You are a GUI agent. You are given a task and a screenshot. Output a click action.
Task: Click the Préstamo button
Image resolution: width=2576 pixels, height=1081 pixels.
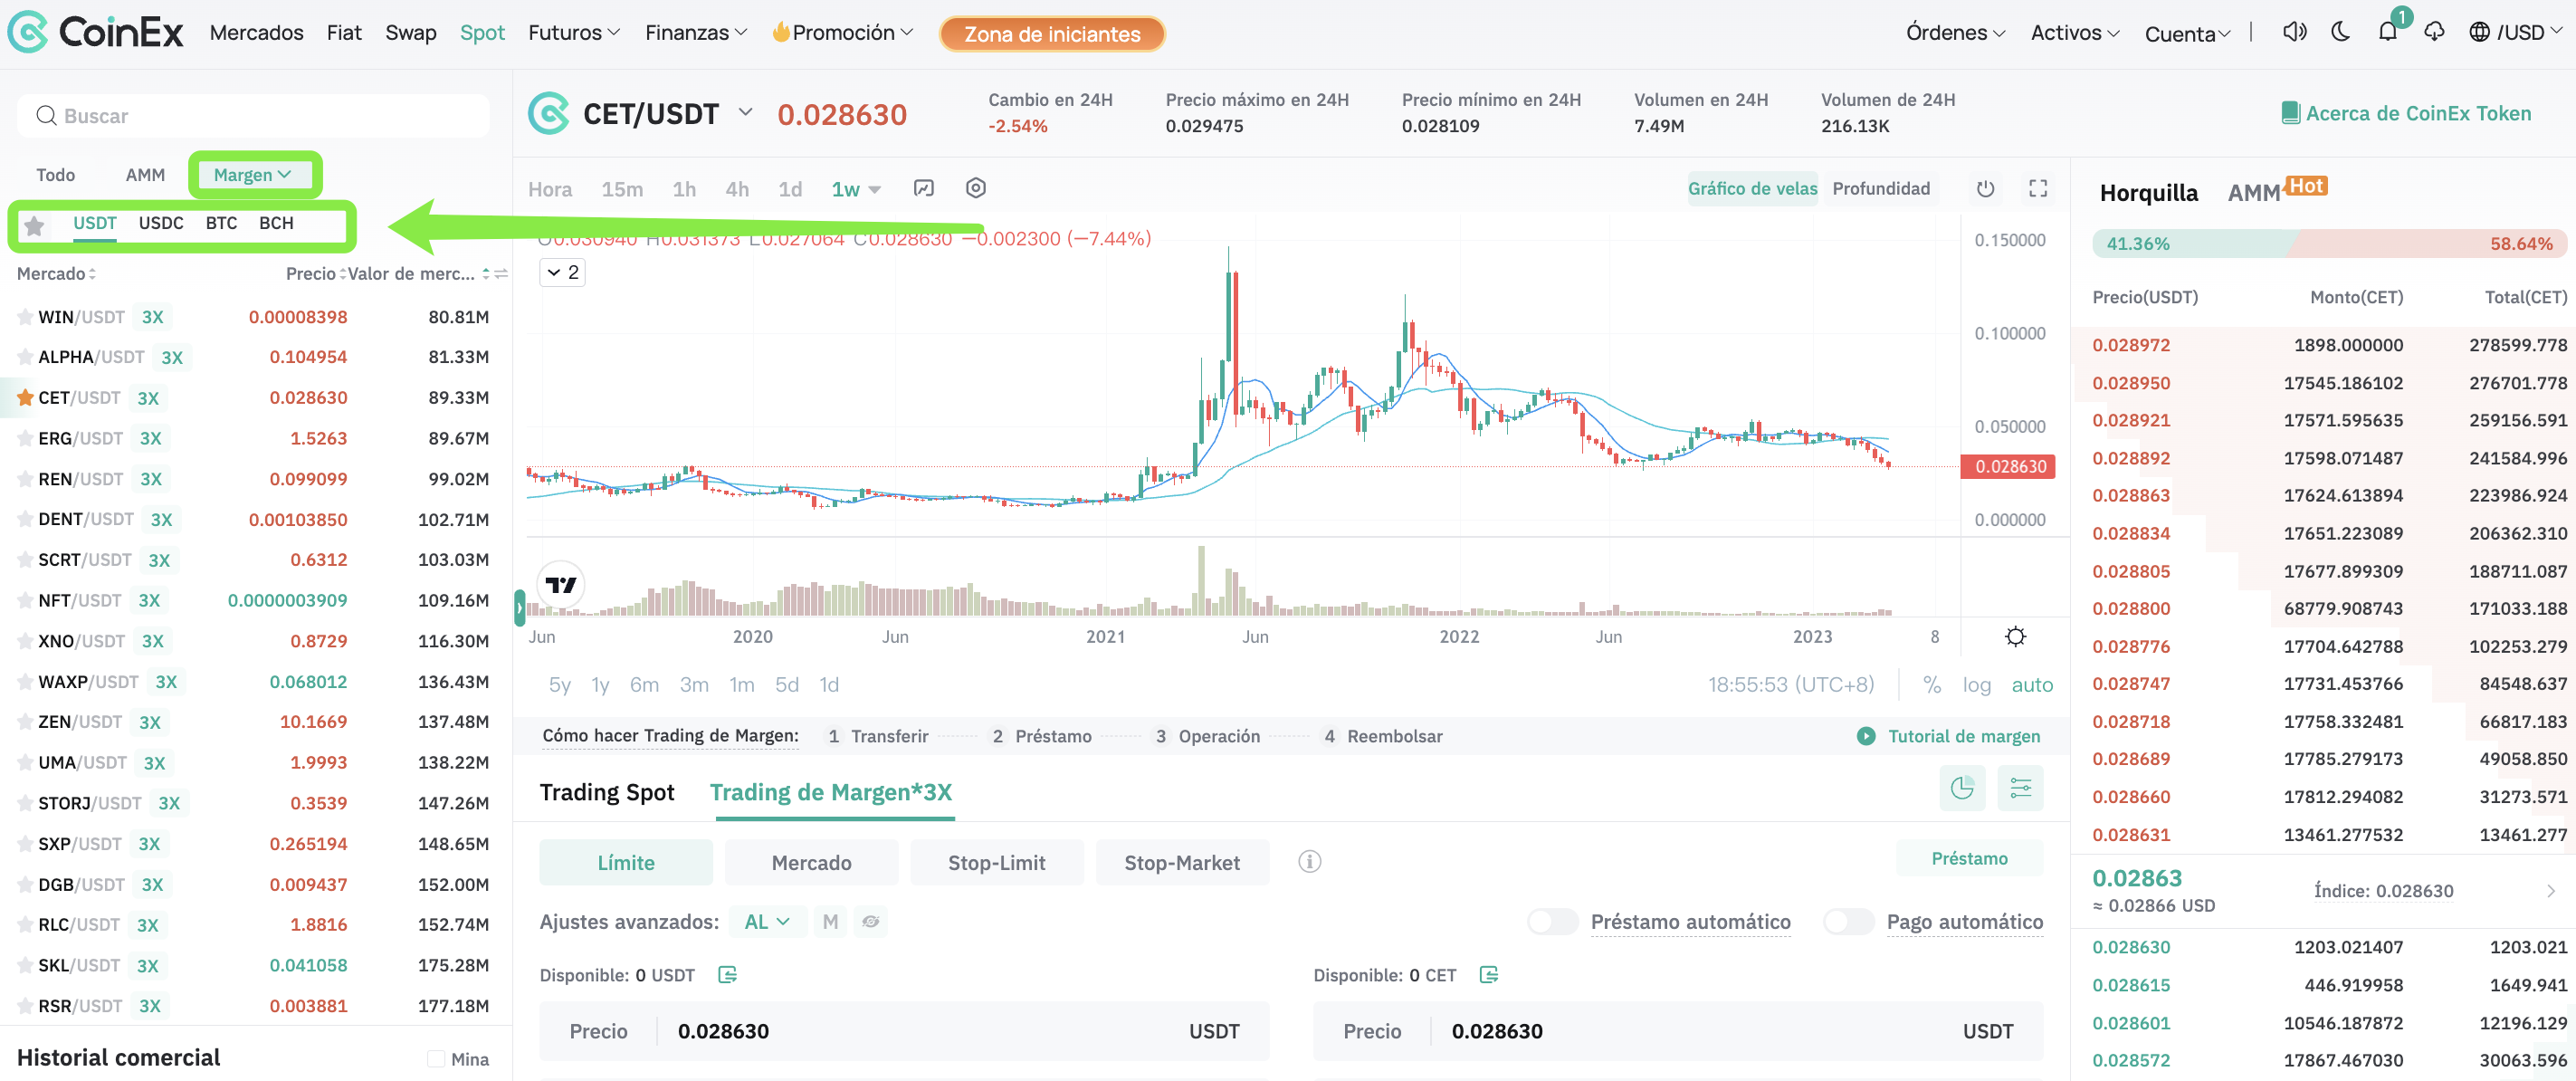pos(1969,858)
